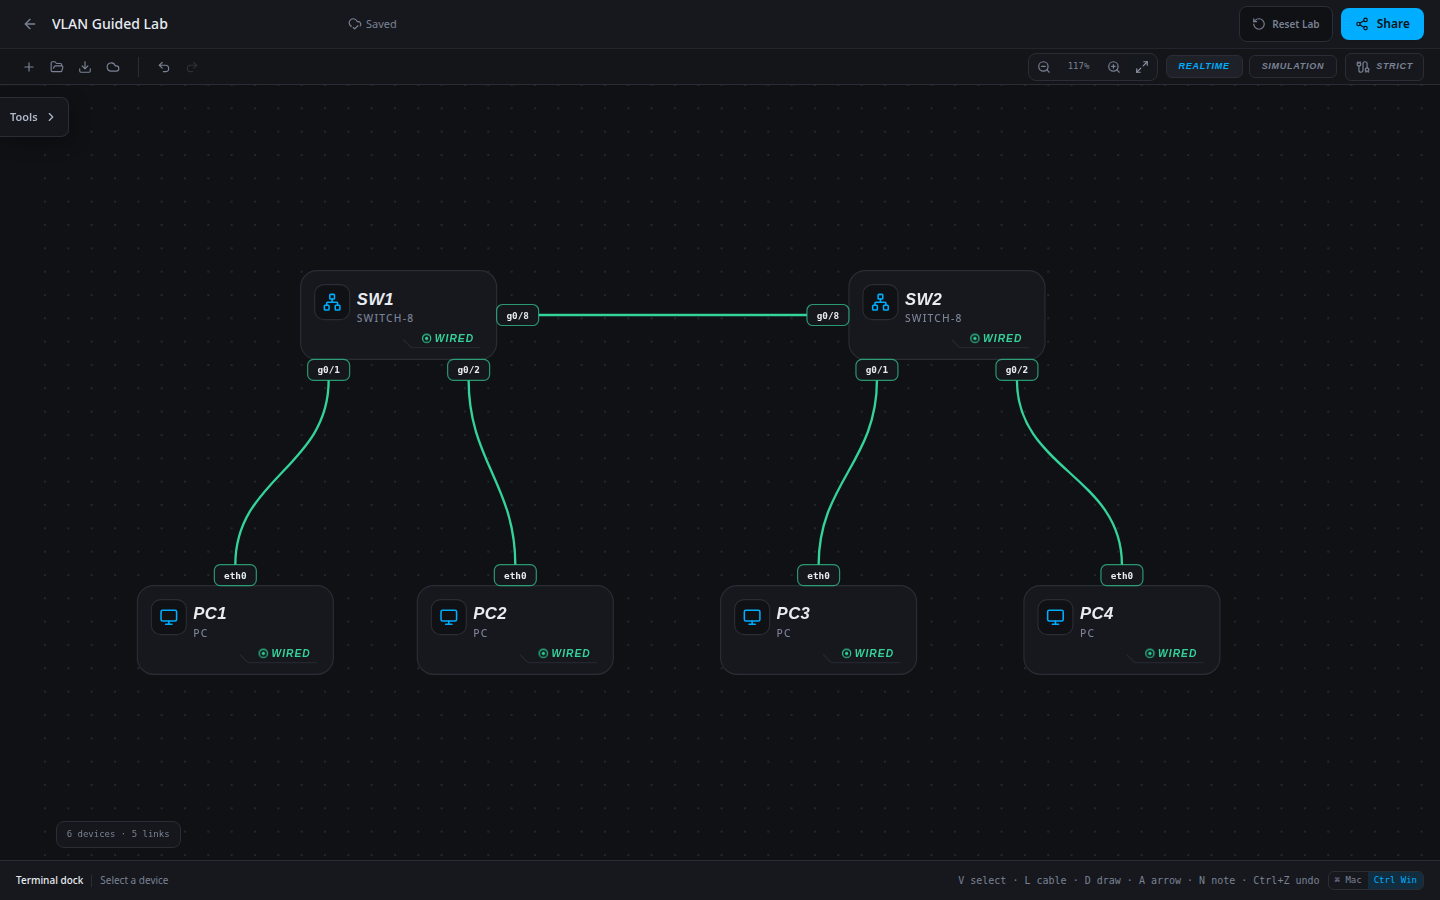
Task: Click the WIRED status on PC1
Action: click(284, 654)
